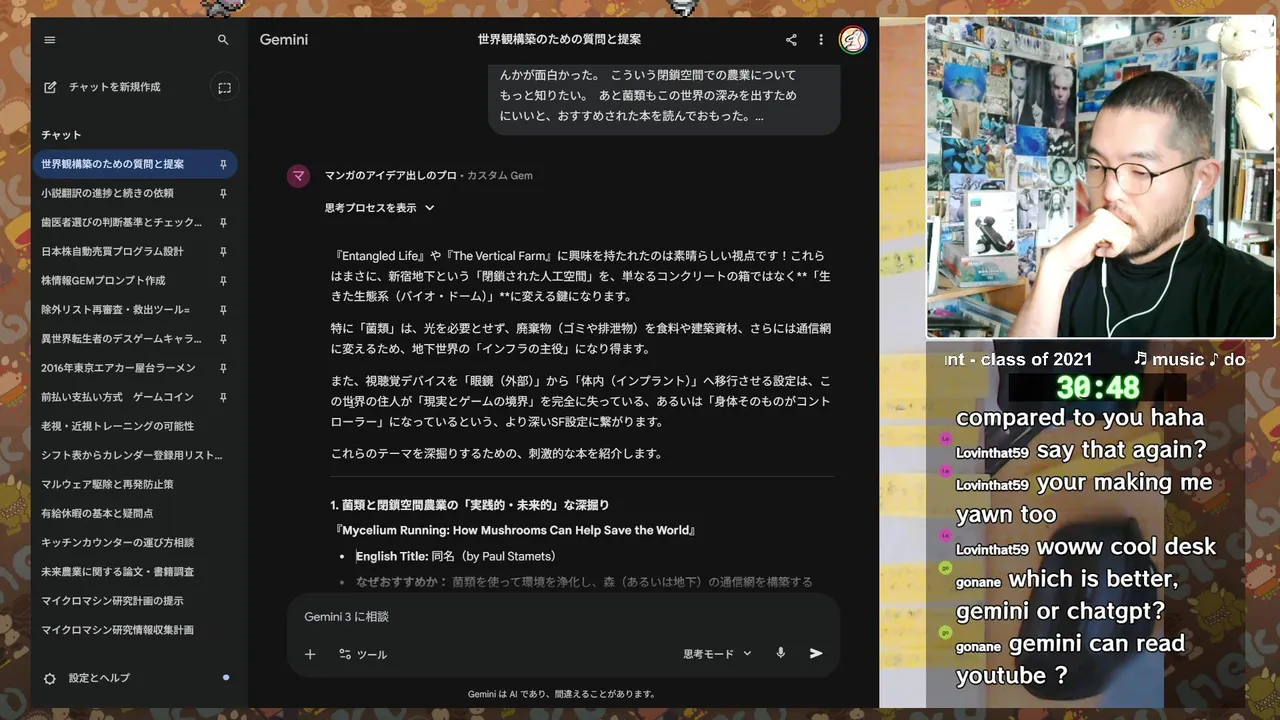This screenshot has width=1280, height=720.
Task: Open the sidebar chat search
Action: (223, 40)
